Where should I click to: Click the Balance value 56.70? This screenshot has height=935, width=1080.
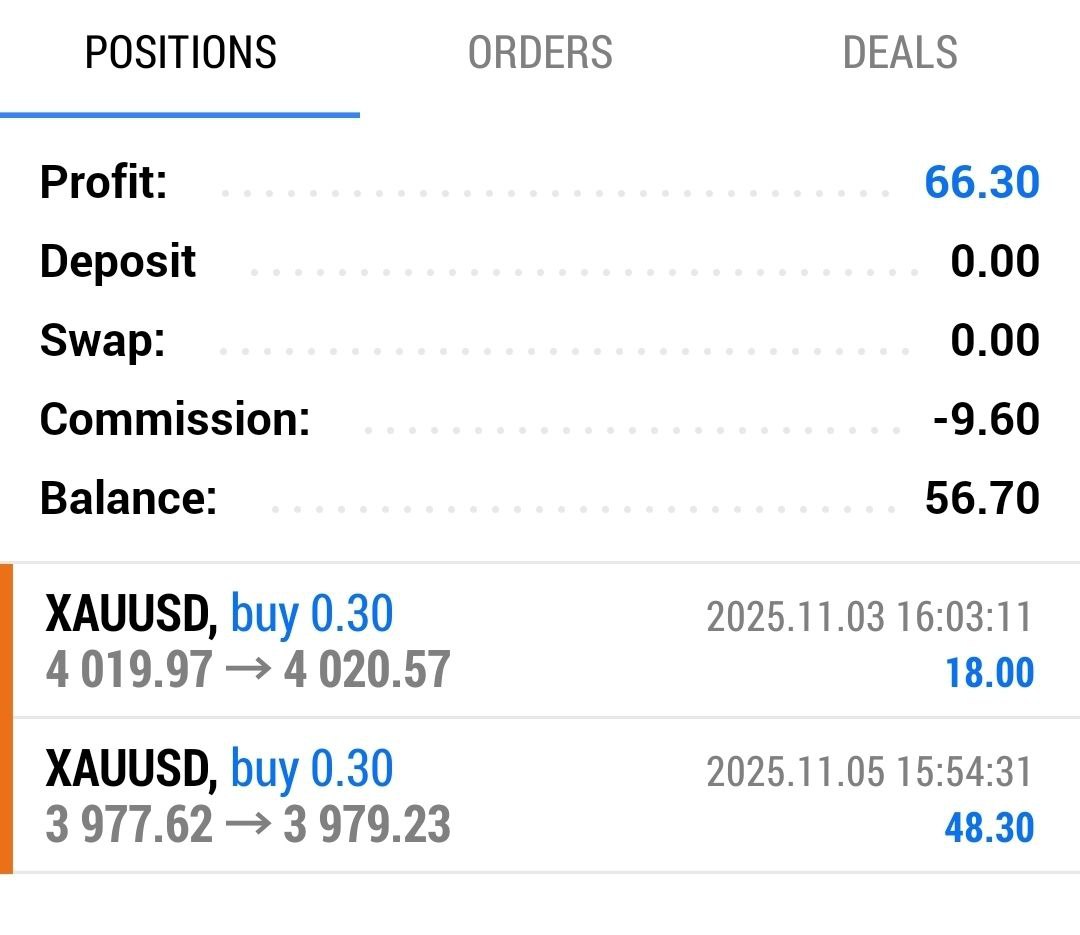click(x=981, y=498)
